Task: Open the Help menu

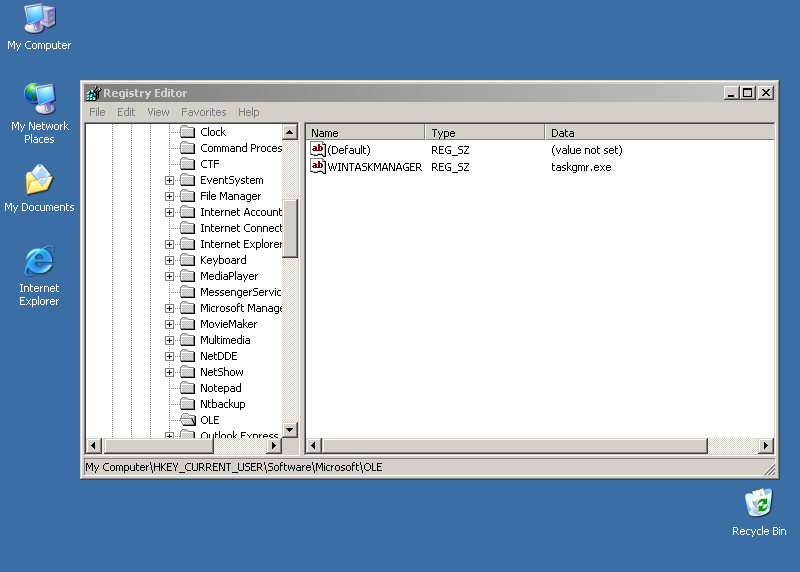Action: tap(248, 112)
